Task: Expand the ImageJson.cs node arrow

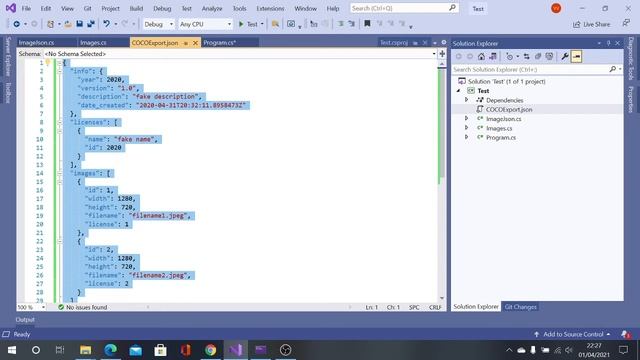Action: click(x=467, y=118)
